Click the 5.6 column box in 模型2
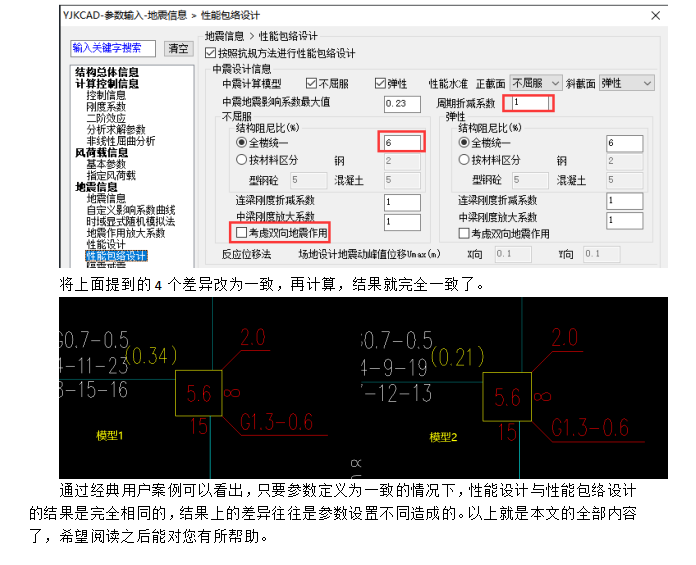696x565 pixels. [x=507, y=397]
